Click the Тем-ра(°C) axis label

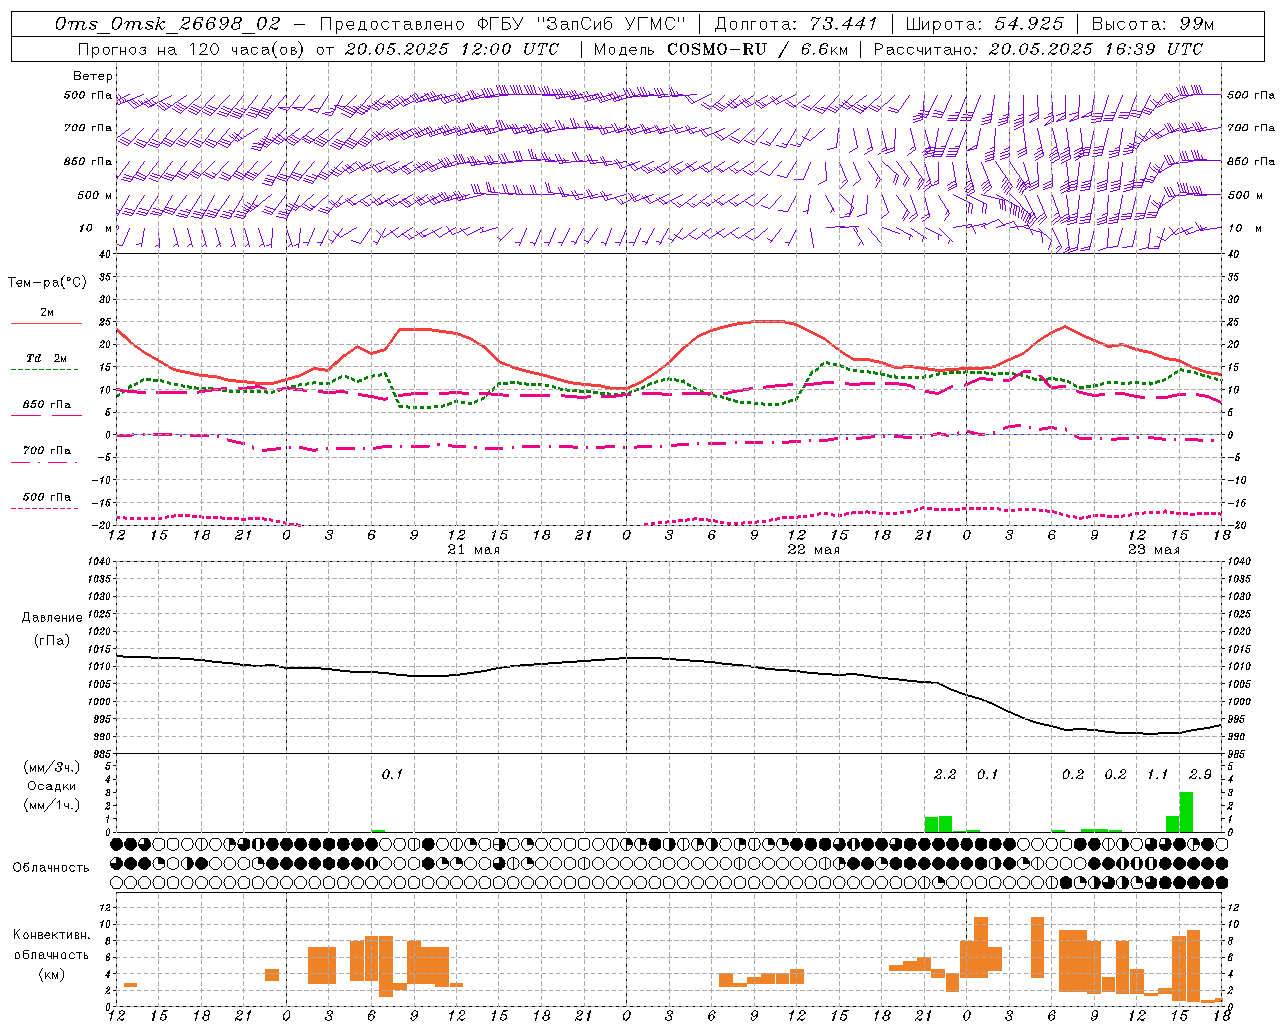47,283
